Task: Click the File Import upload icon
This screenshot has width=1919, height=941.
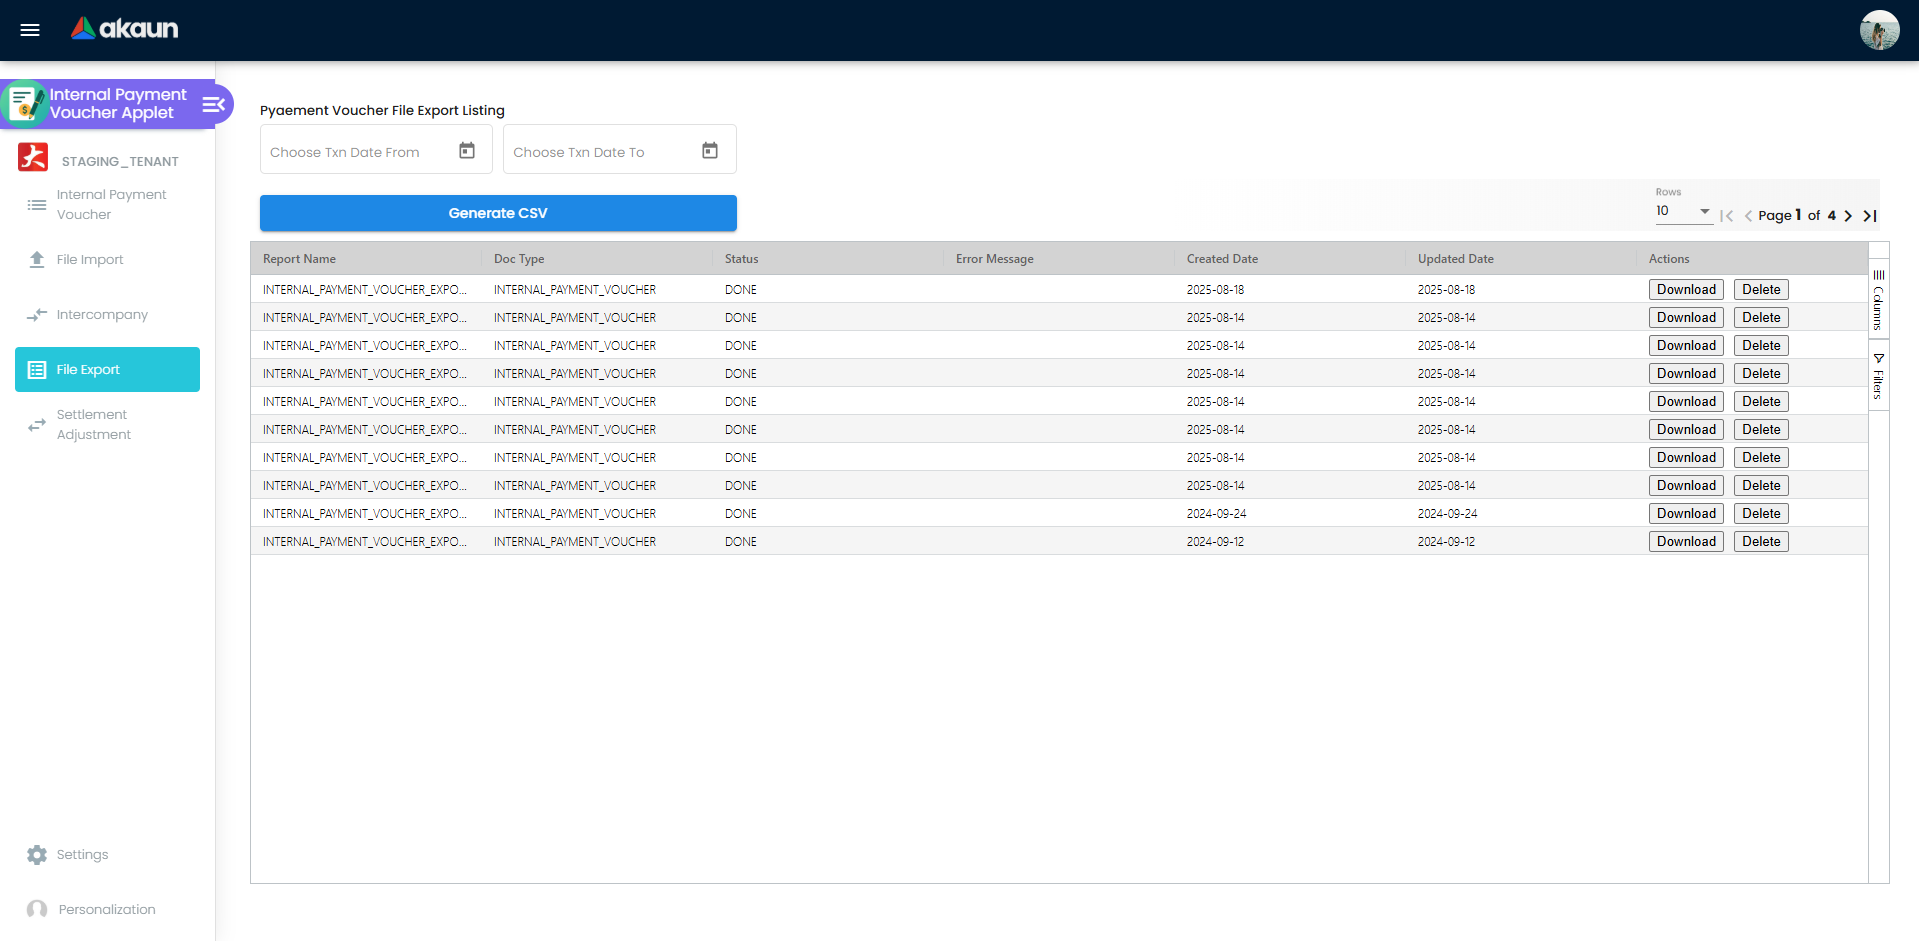Action: (x=36, y=258)
